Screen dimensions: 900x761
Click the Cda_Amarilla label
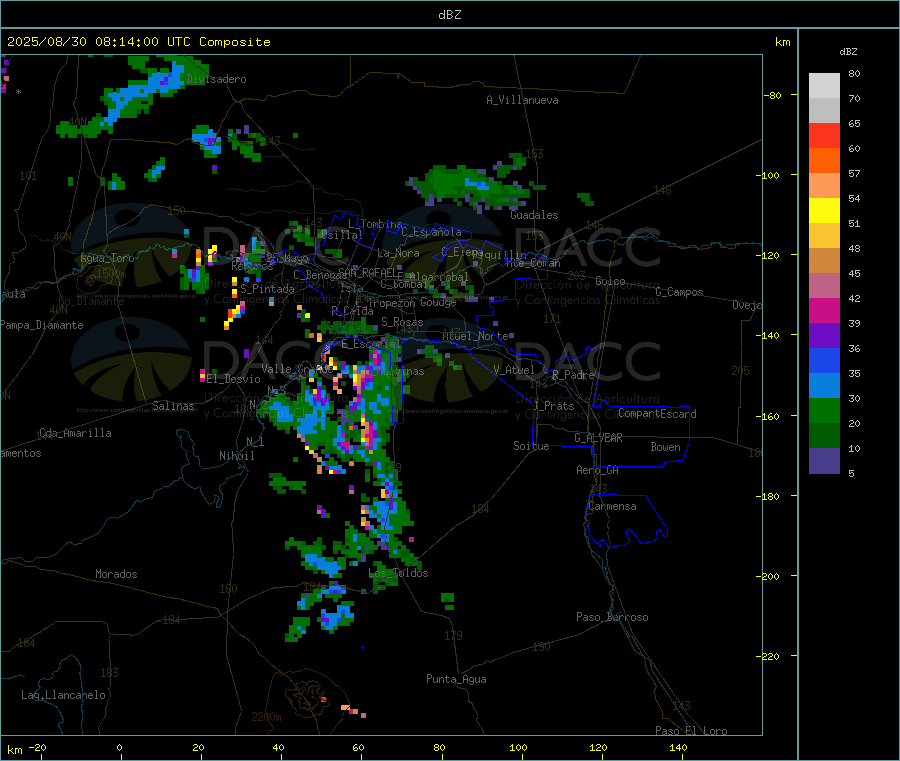click(75, 433)
